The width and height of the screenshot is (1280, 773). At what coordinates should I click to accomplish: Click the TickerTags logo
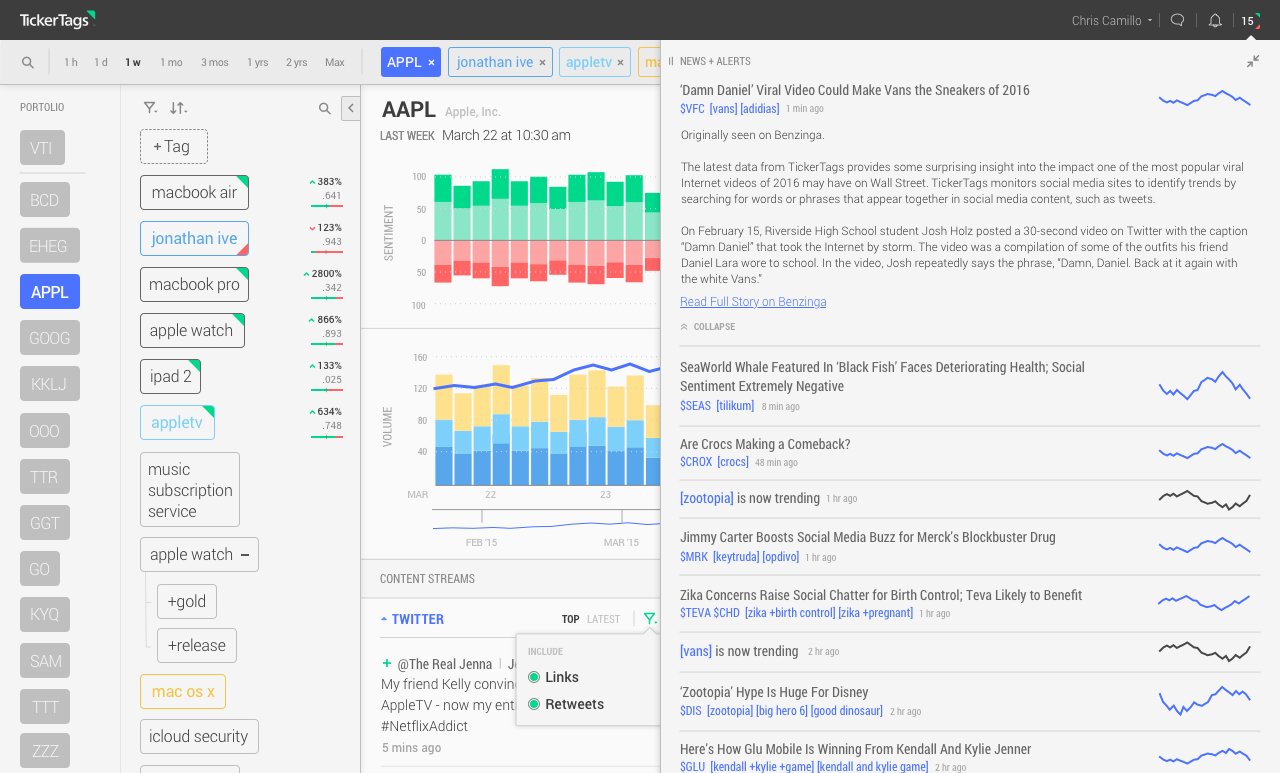(x=58, y=19)
